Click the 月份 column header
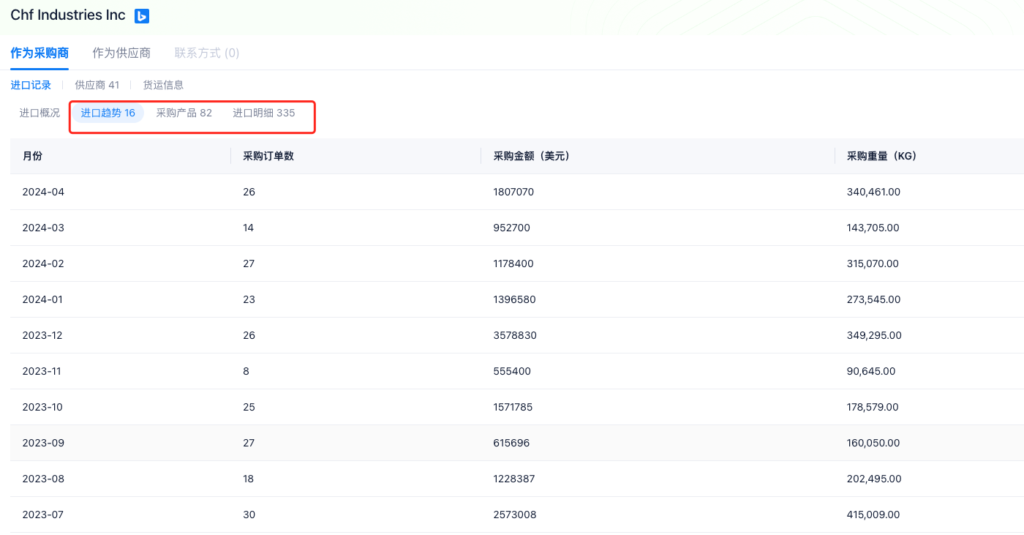The width and height of the screenshot is (1024, 535). pos(33,157)
